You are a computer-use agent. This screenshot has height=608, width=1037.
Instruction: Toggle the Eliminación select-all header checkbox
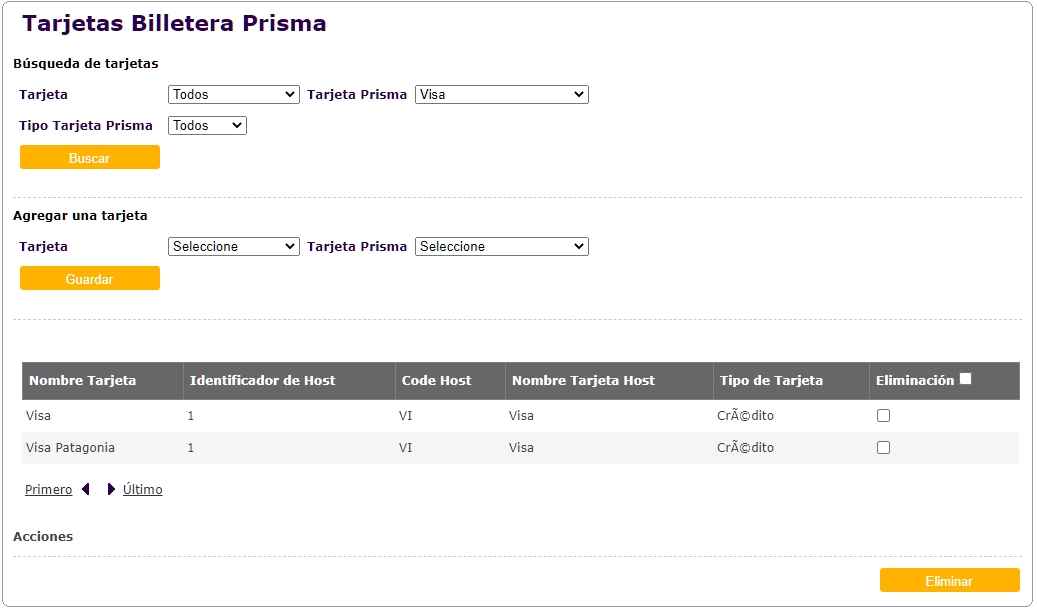coord(965,379)
